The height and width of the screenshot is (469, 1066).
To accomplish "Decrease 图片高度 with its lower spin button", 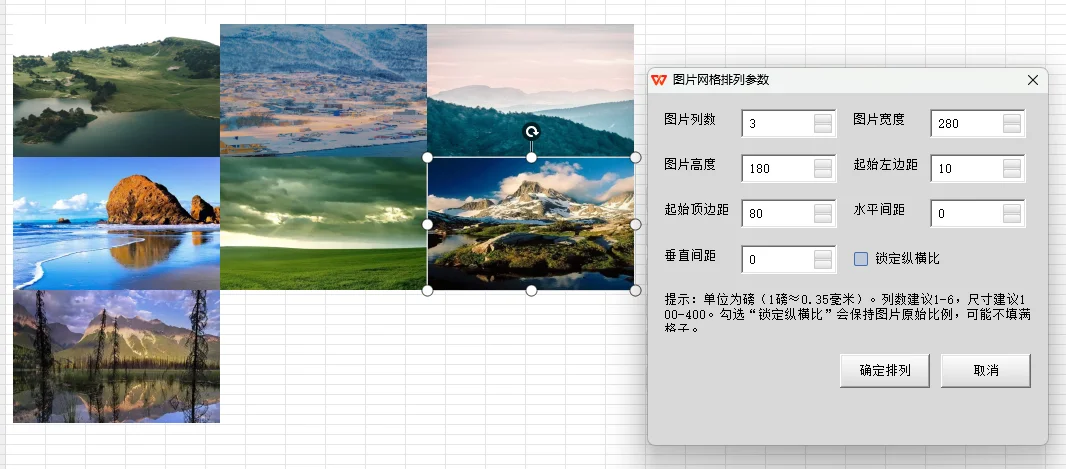I will pyautogui.click(x=823, y=173).
